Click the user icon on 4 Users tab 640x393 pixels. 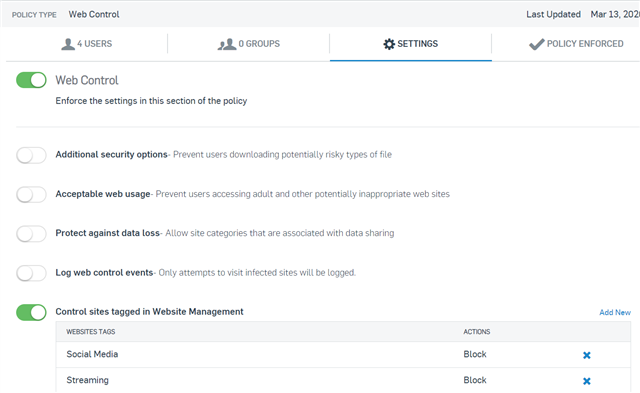coord(68,44)
